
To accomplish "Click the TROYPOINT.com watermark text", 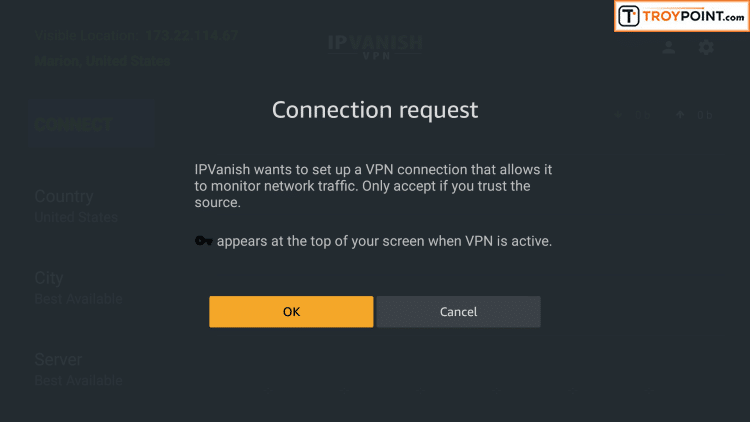I will coord(694,16).
